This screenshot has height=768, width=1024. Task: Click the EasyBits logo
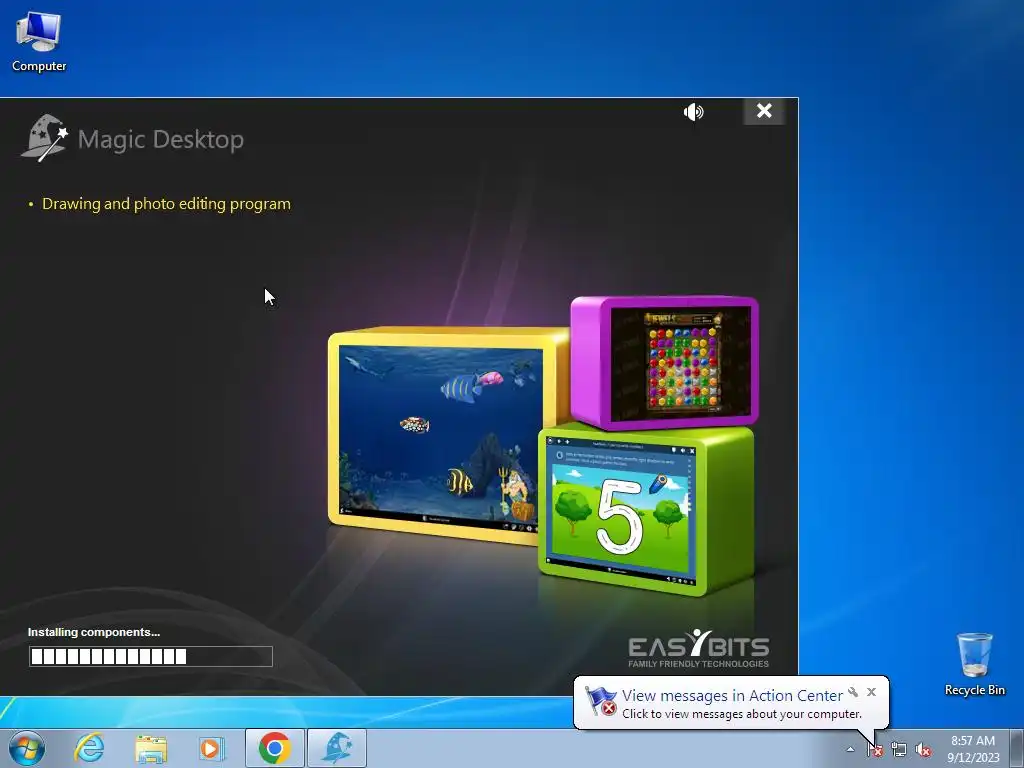(x=698, y=648)
